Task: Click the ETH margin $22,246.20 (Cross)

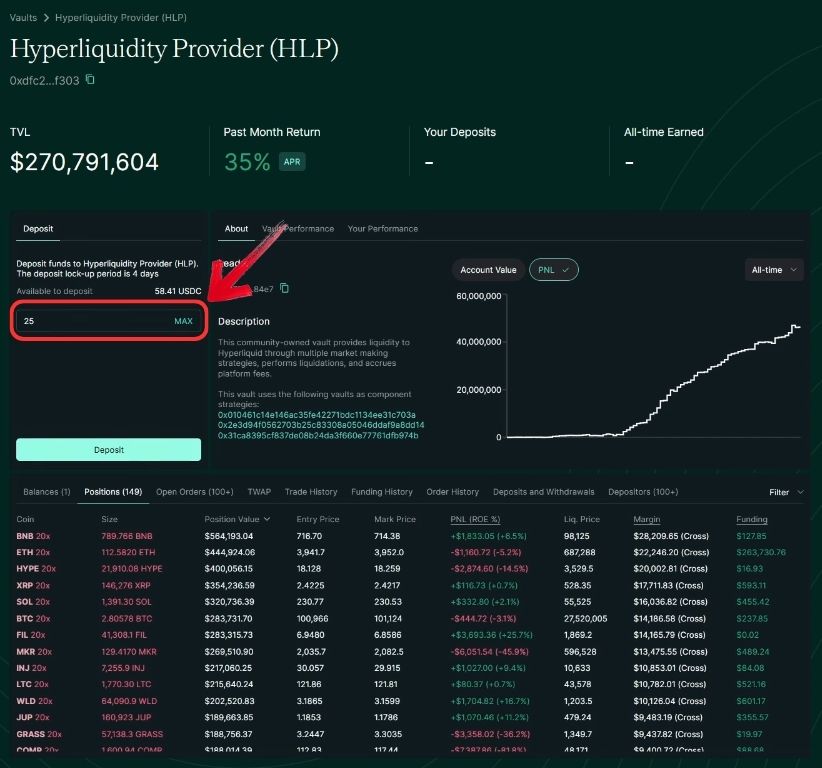Action: [x=671, y=553]
